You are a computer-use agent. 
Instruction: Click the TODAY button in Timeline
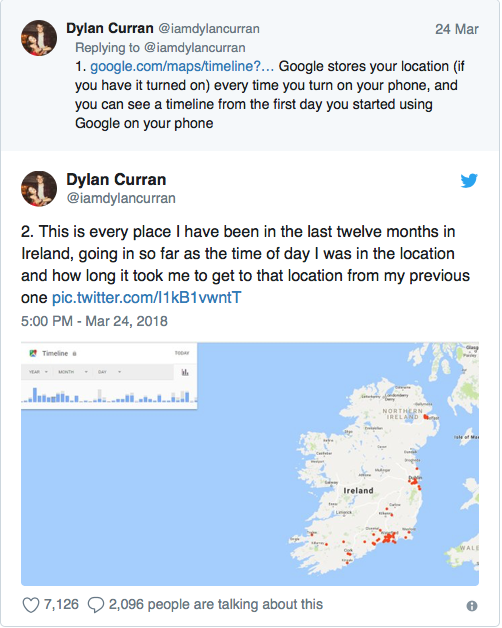(x=182, y=353)
